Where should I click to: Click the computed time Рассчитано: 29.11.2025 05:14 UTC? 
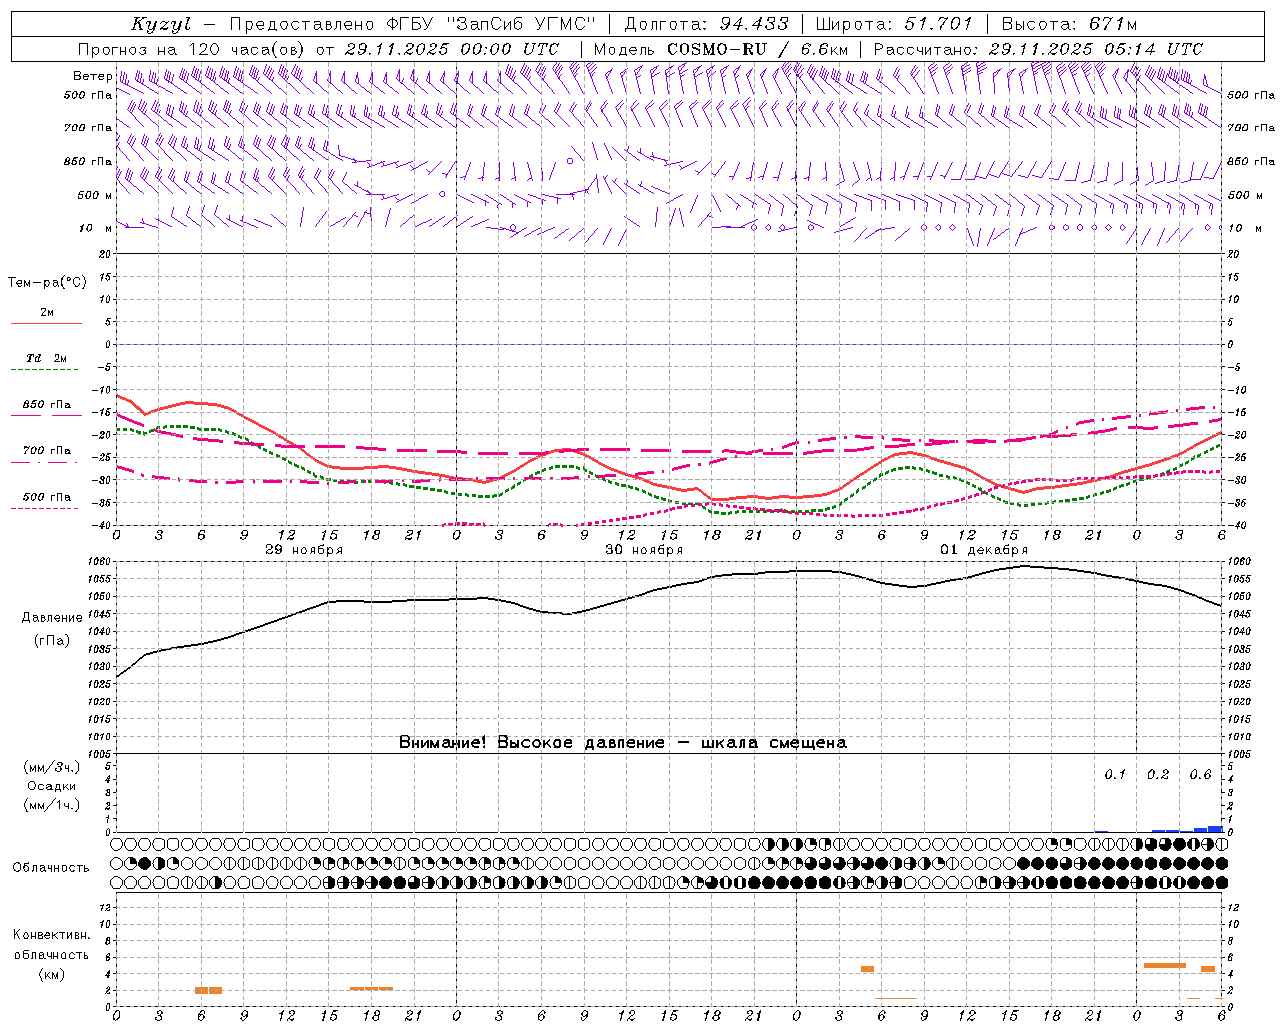[x=1038, y=49]
